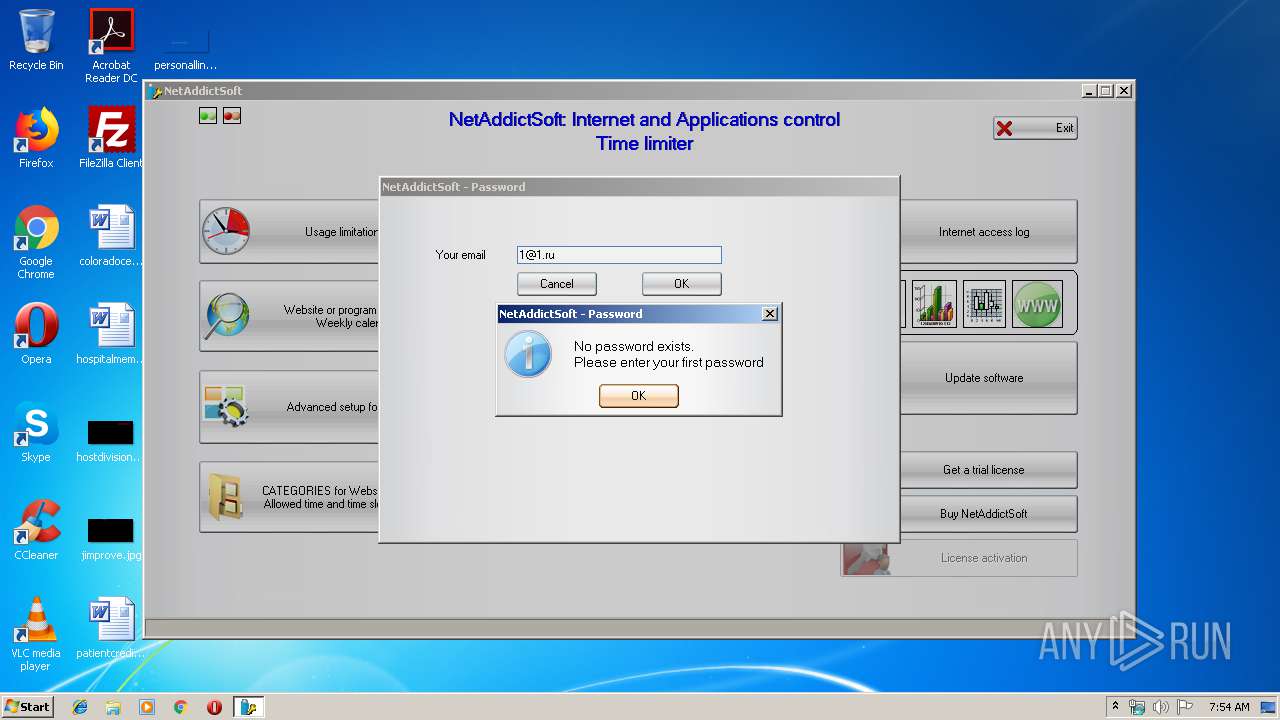
Task: Switch to NetAddictSoft taskbar button
Action: (248, 707)
